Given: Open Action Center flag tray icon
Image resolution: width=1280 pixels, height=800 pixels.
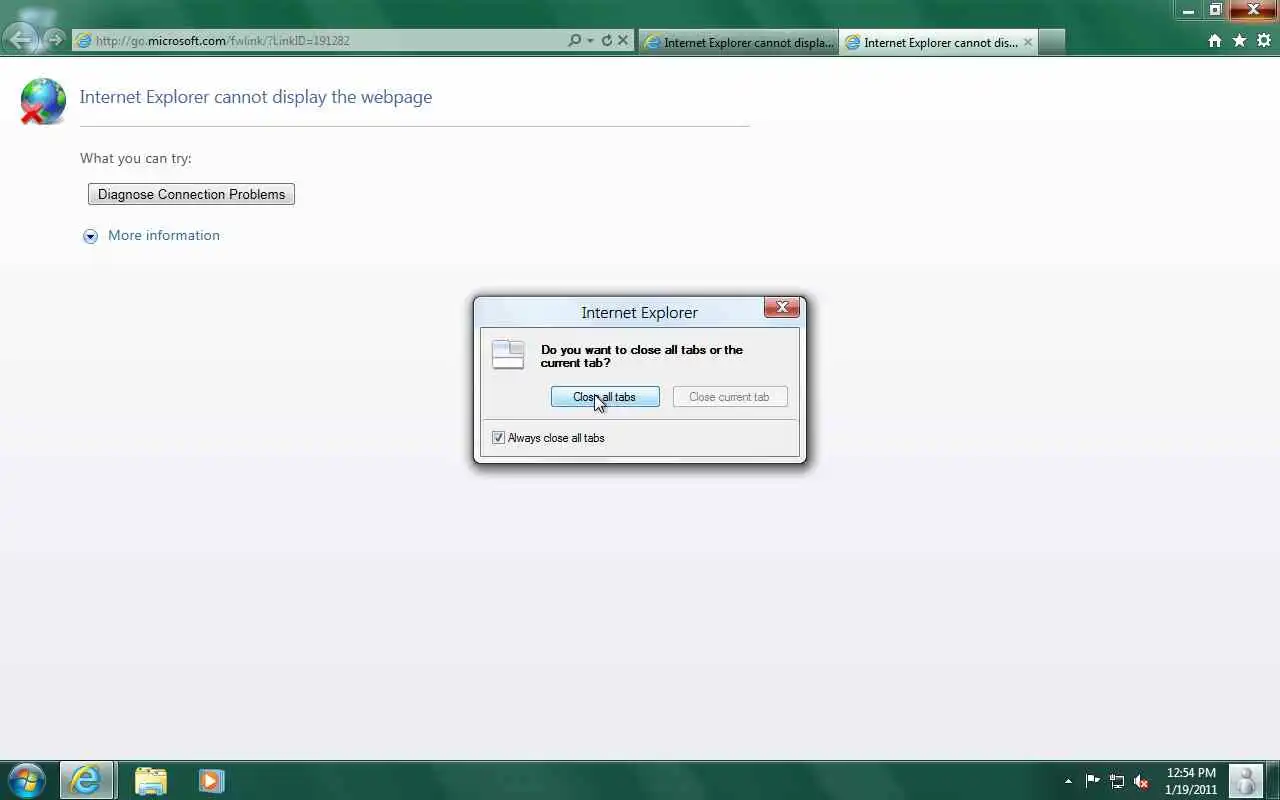Looking at the screenshot, I should [1092, 781].
